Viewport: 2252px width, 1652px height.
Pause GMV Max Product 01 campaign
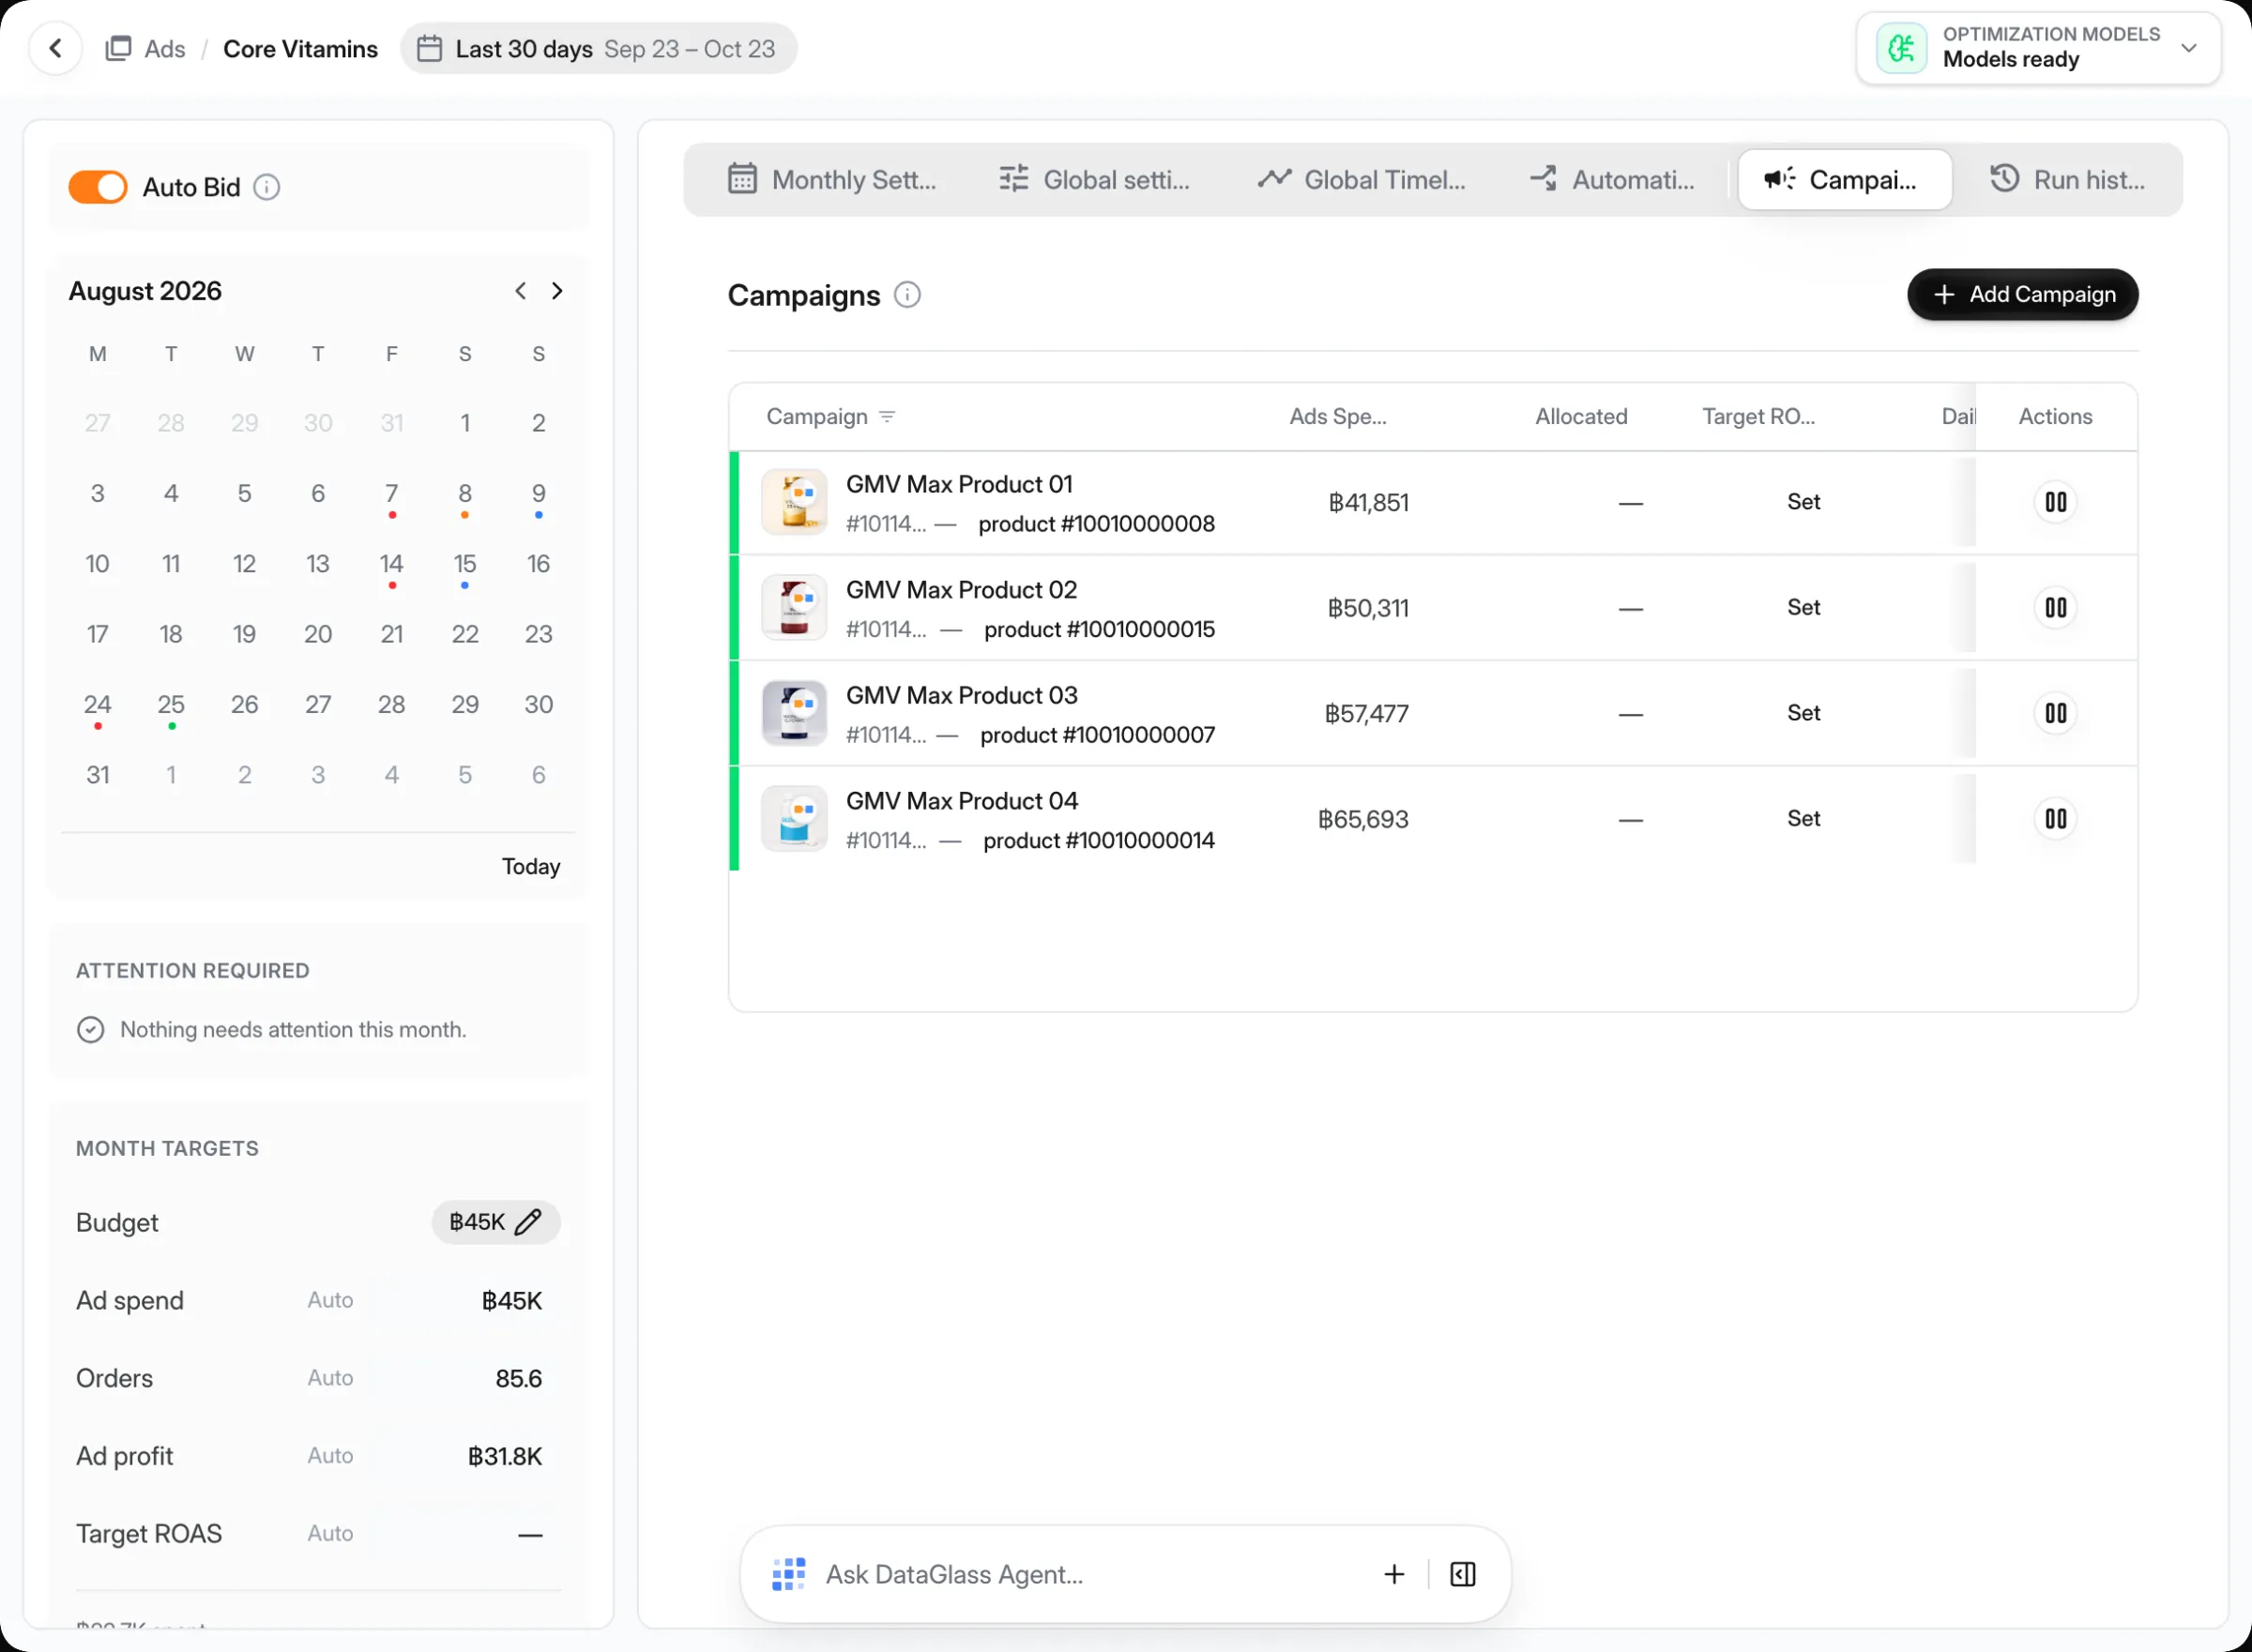point(2055,502)
